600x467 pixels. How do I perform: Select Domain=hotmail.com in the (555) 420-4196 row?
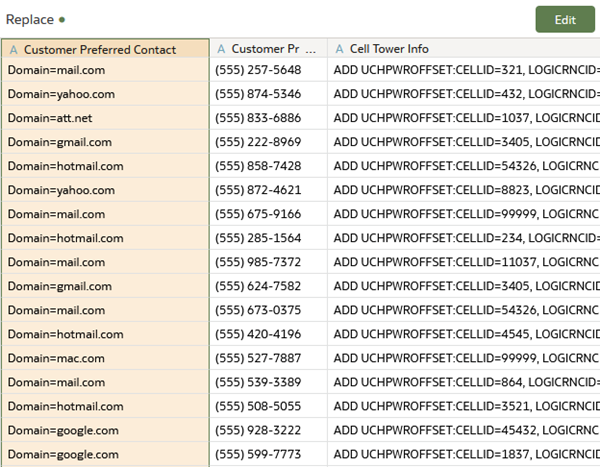pos(105,334)
